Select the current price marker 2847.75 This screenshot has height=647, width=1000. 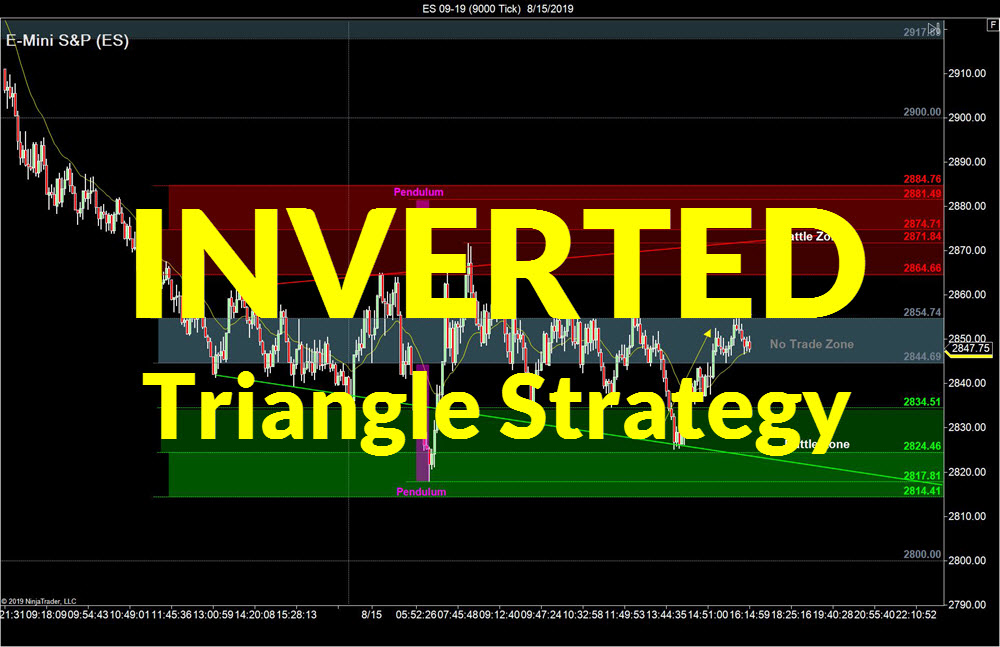click(x=971, y=348)
